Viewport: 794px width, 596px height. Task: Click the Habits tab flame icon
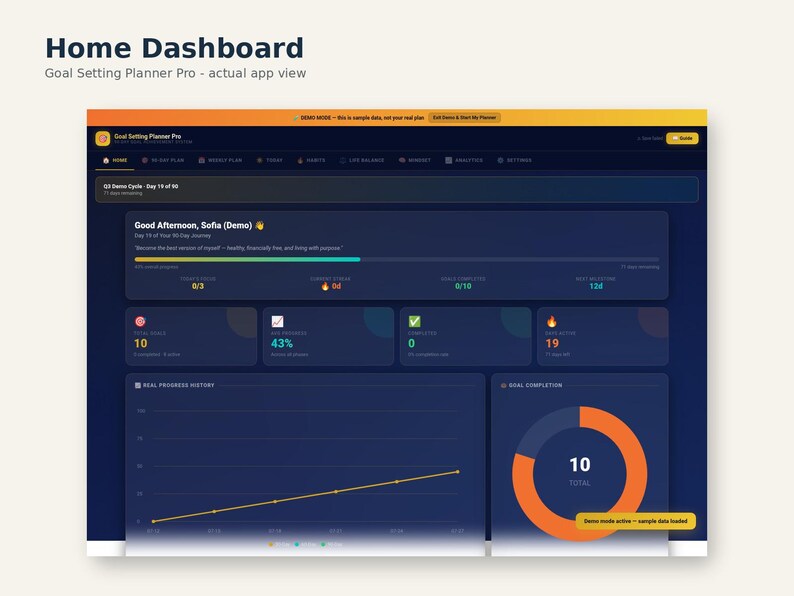coord(300,160)
